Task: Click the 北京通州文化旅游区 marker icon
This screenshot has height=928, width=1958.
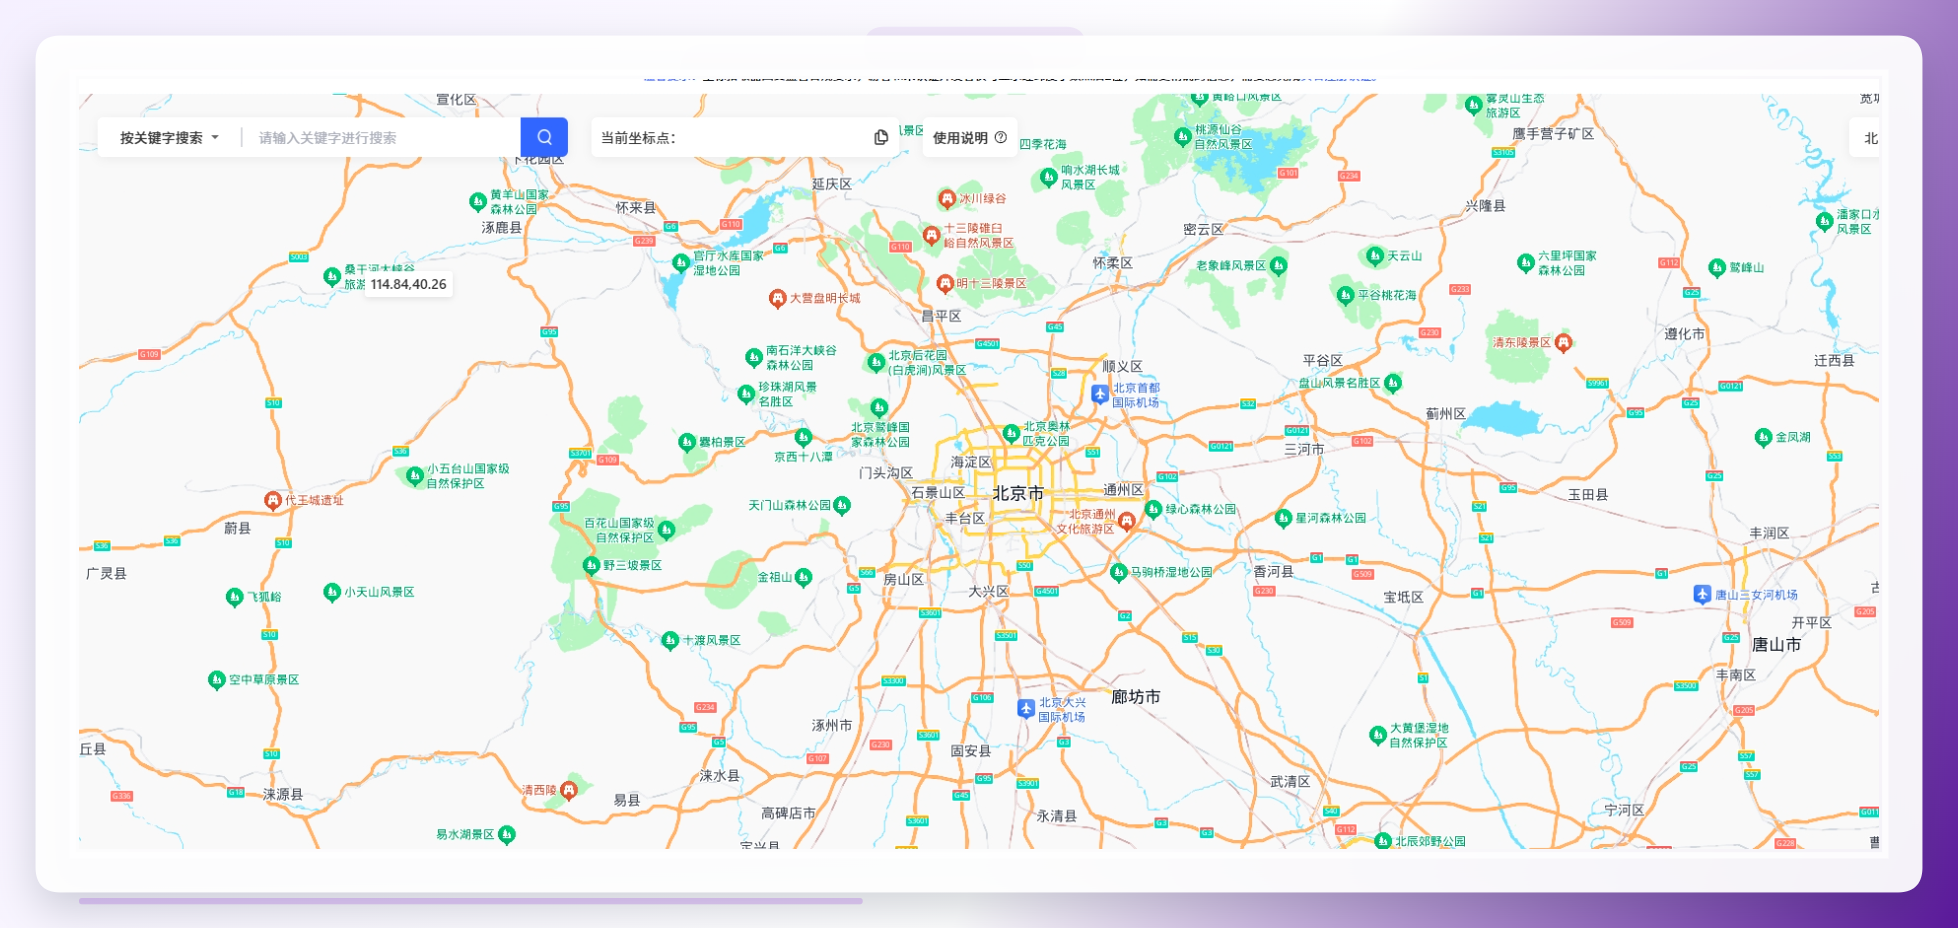Action: tap(1127, 521)
